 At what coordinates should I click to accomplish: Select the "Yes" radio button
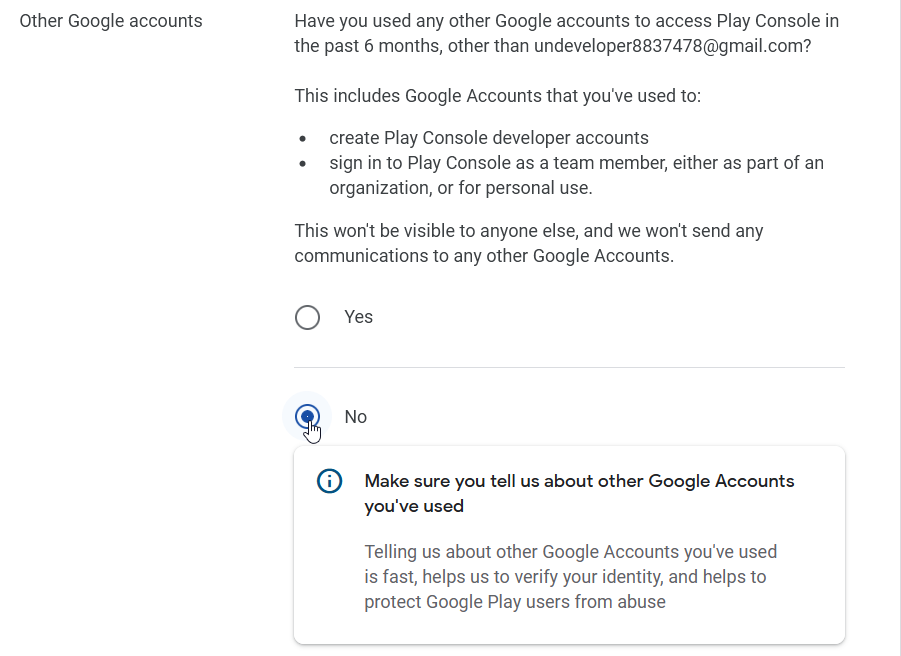308,317
